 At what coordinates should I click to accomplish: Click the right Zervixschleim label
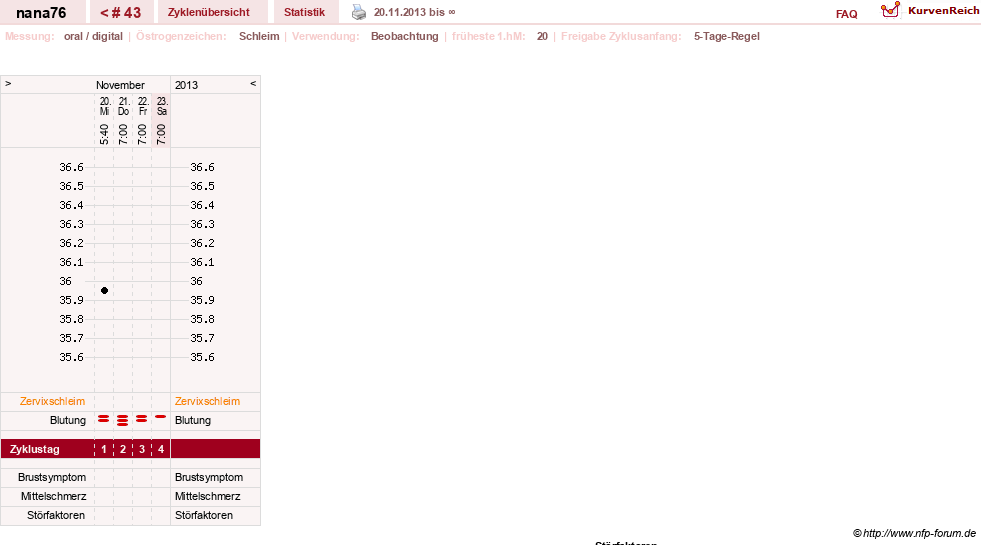[x=207, y=401]
